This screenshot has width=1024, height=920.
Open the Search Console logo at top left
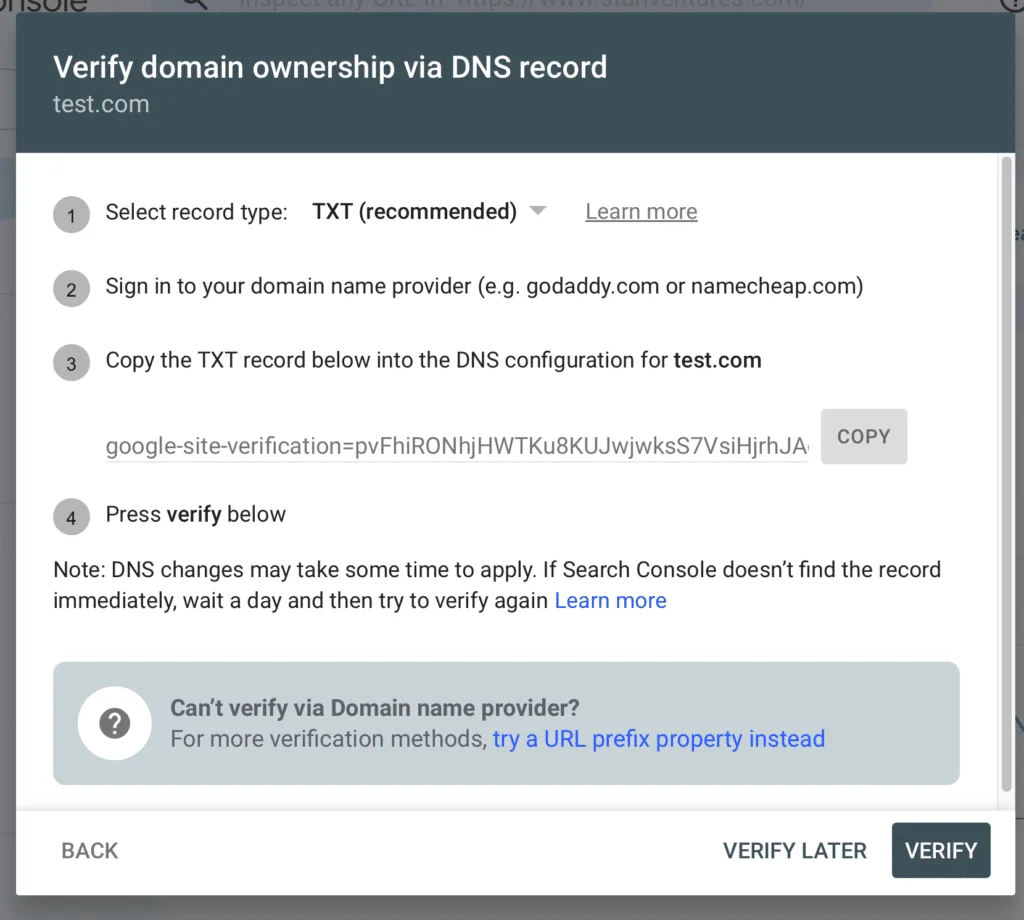[x=45, y=5]
